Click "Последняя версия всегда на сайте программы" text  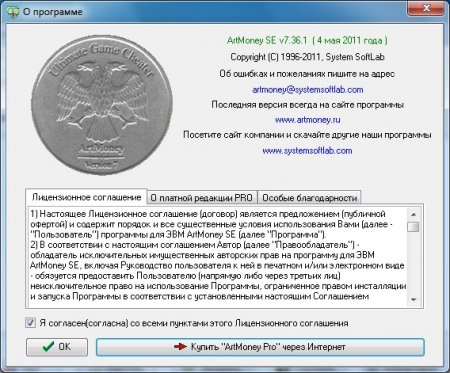click(x=307, y=105)
